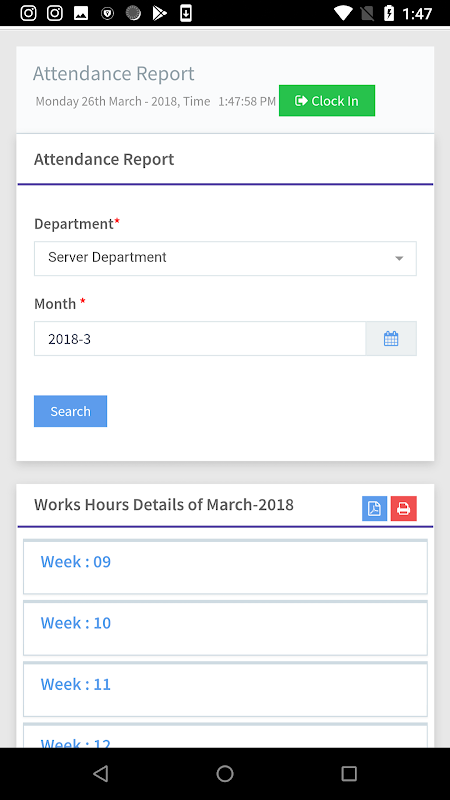Screen dimensions: 450x800
Task: Tap the Android home navigation button
Action: 225,773
